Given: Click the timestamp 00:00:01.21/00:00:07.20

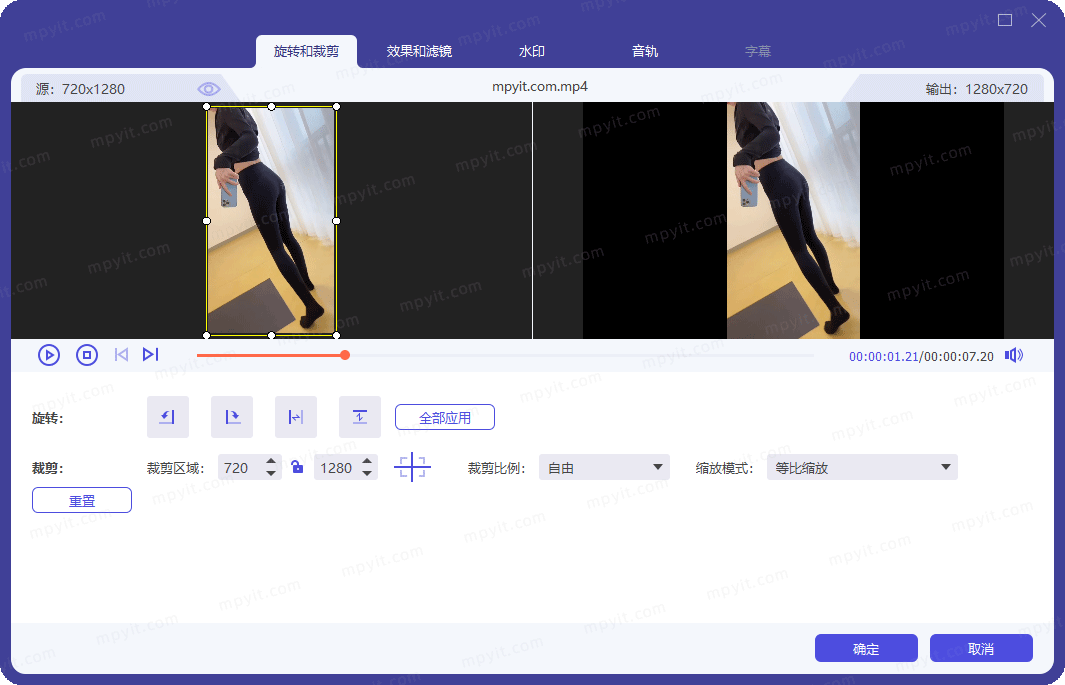Looking at the screenshot, I should click(921, 356).
